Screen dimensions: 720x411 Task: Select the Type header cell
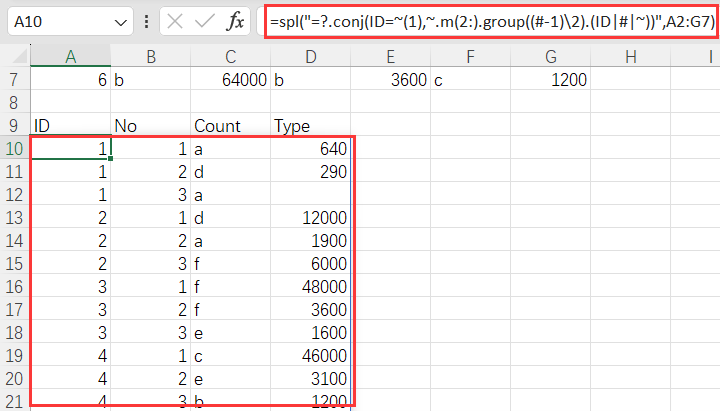[310, 126]
